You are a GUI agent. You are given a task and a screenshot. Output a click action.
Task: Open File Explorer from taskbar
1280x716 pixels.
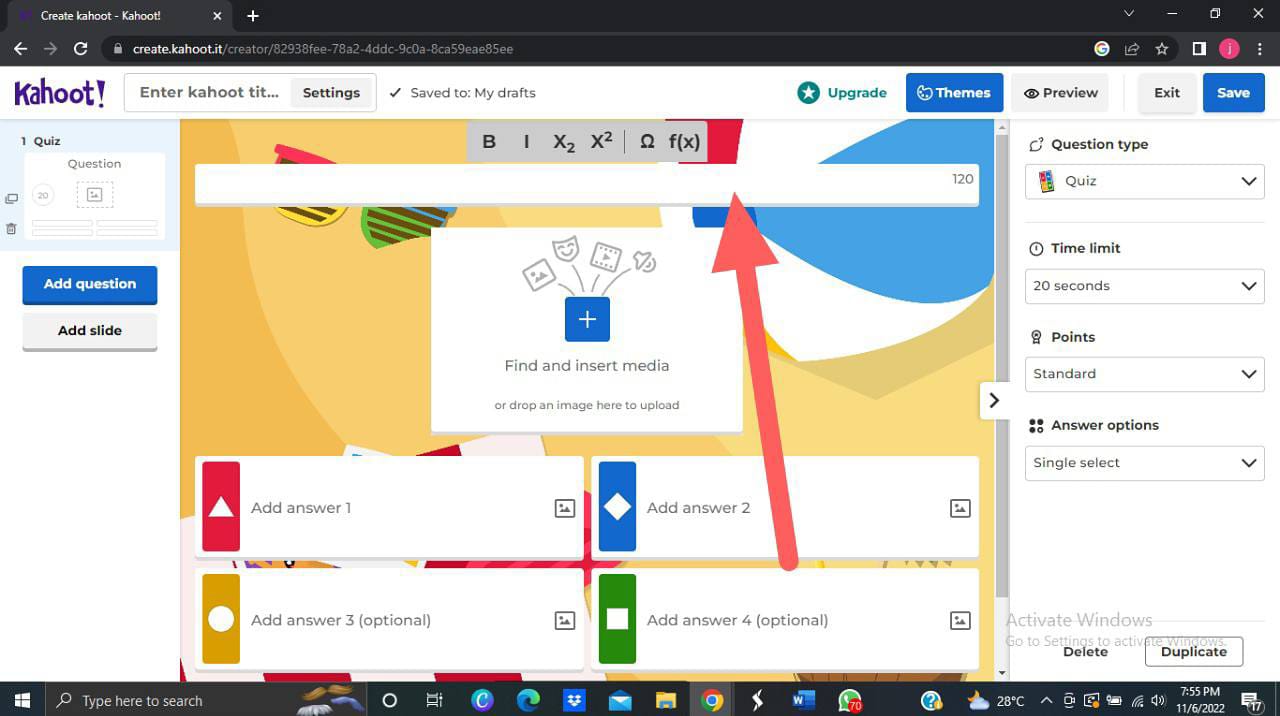point(666,700)
